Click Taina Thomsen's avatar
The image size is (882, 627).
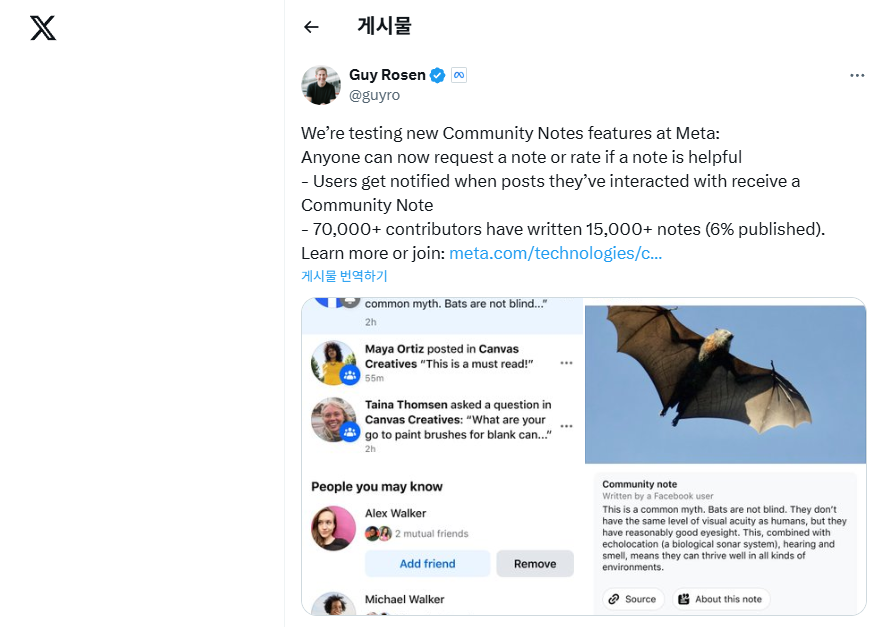[x=334, y=420]
